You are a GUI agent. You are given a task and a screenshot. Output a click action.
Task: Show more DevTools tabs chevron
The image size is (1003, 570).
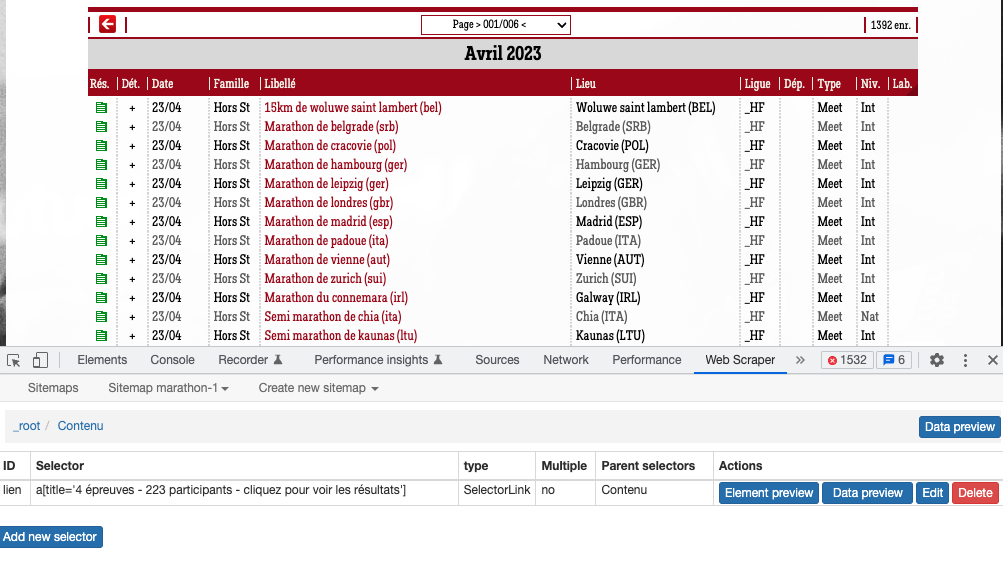800,360
